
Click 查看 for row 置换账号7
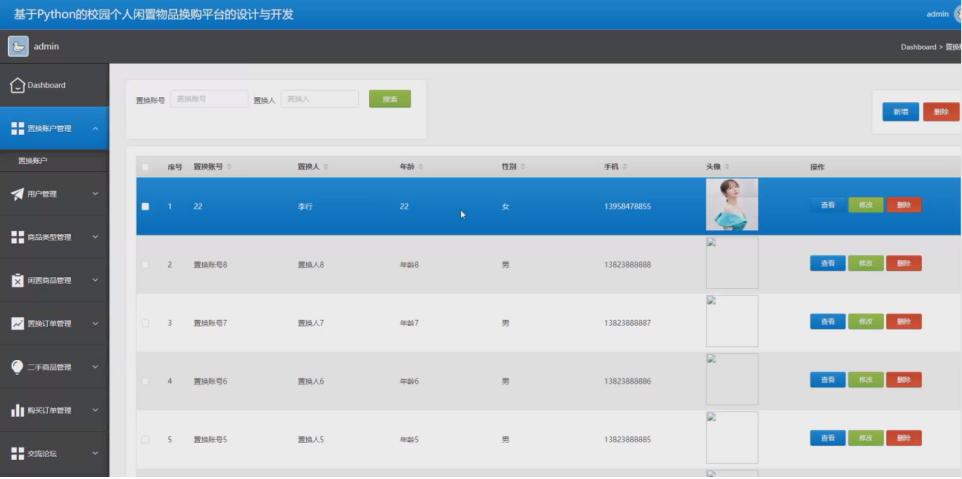click(828, 321)
